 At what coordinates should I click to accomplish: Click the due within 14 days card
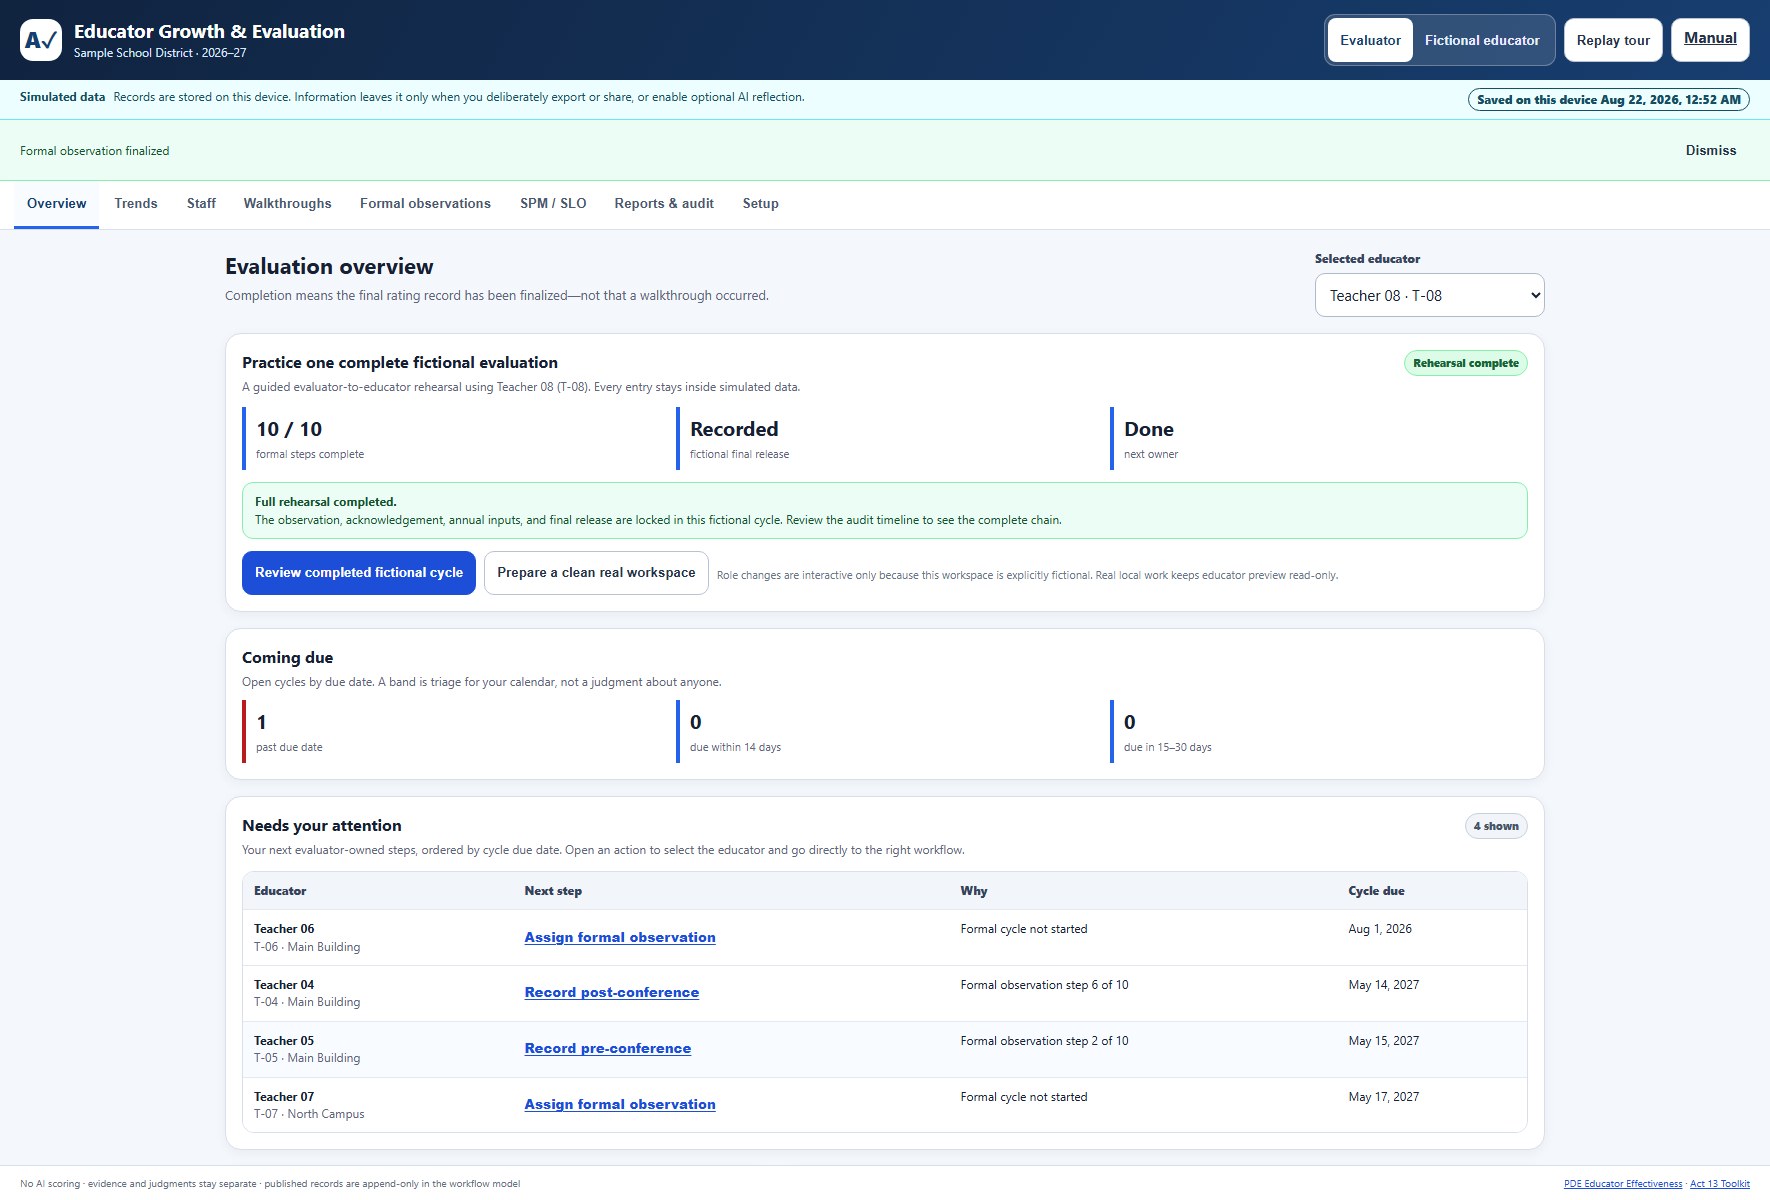pyautogui.click(x=885, y=732)
